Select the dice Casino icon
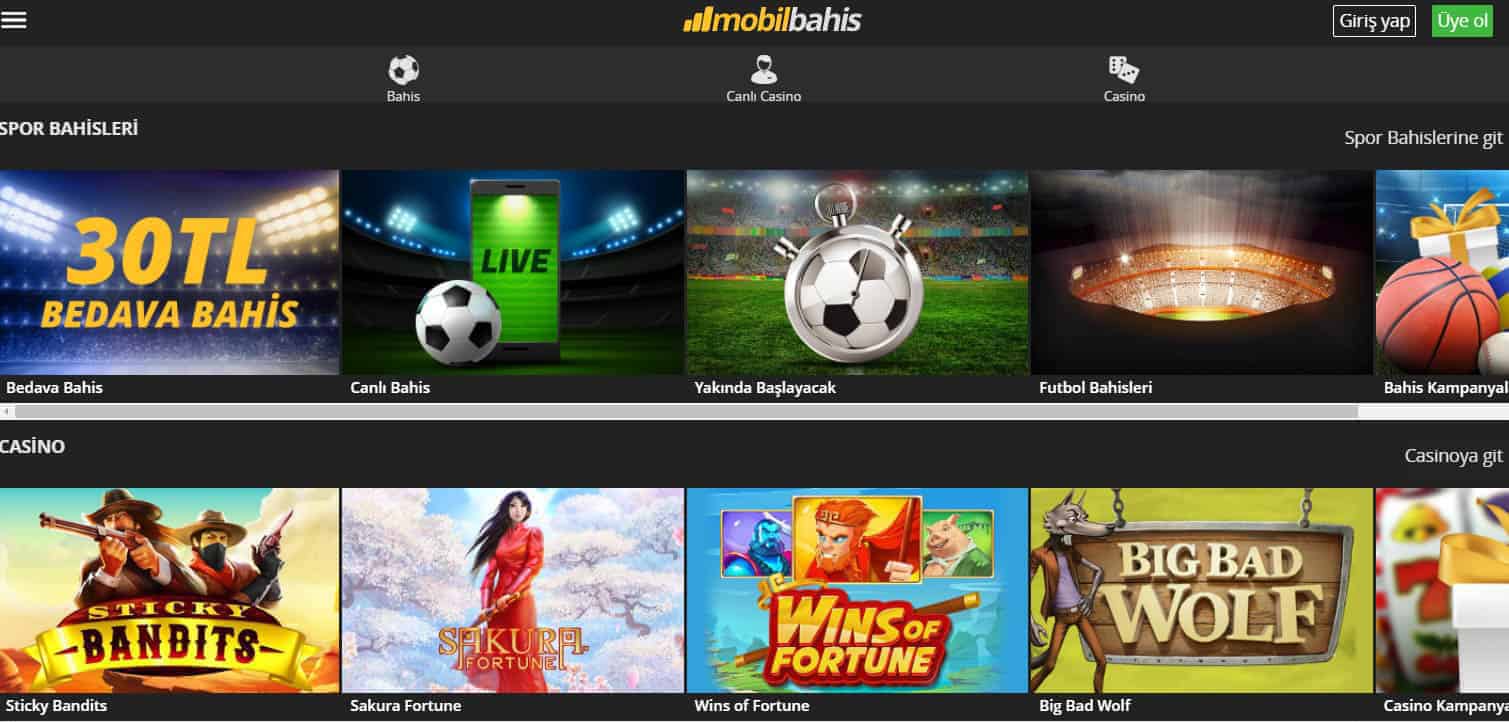 pyautogui.click(x=1124, y=70)
